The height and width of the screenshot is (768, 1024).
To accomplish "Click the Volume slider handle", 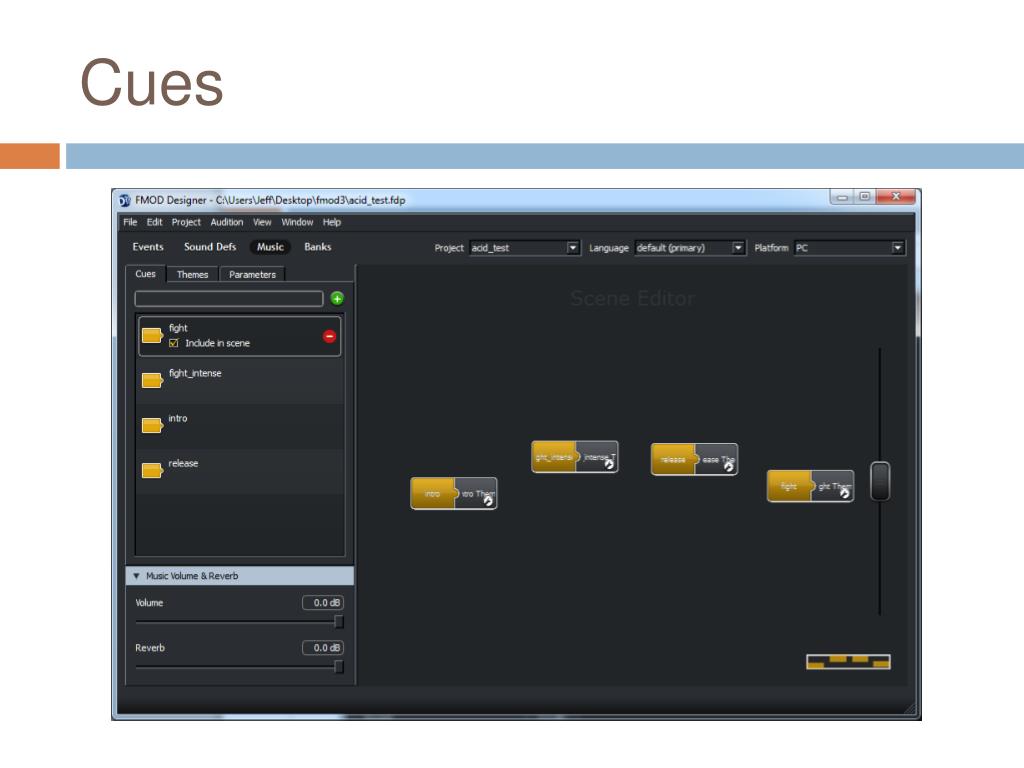I will click(x=339, y=622).
